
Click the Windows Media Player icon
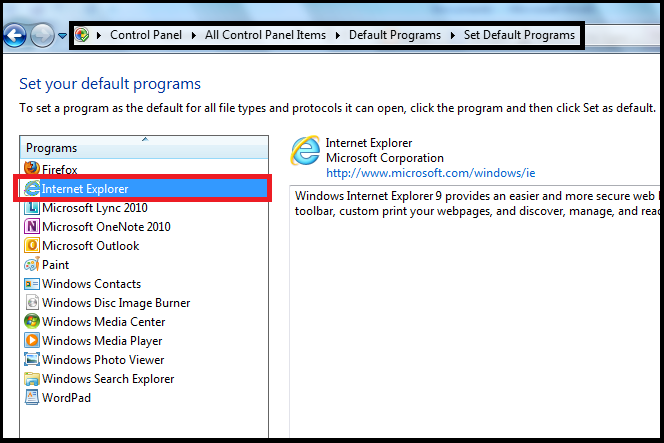coord(32,341)
